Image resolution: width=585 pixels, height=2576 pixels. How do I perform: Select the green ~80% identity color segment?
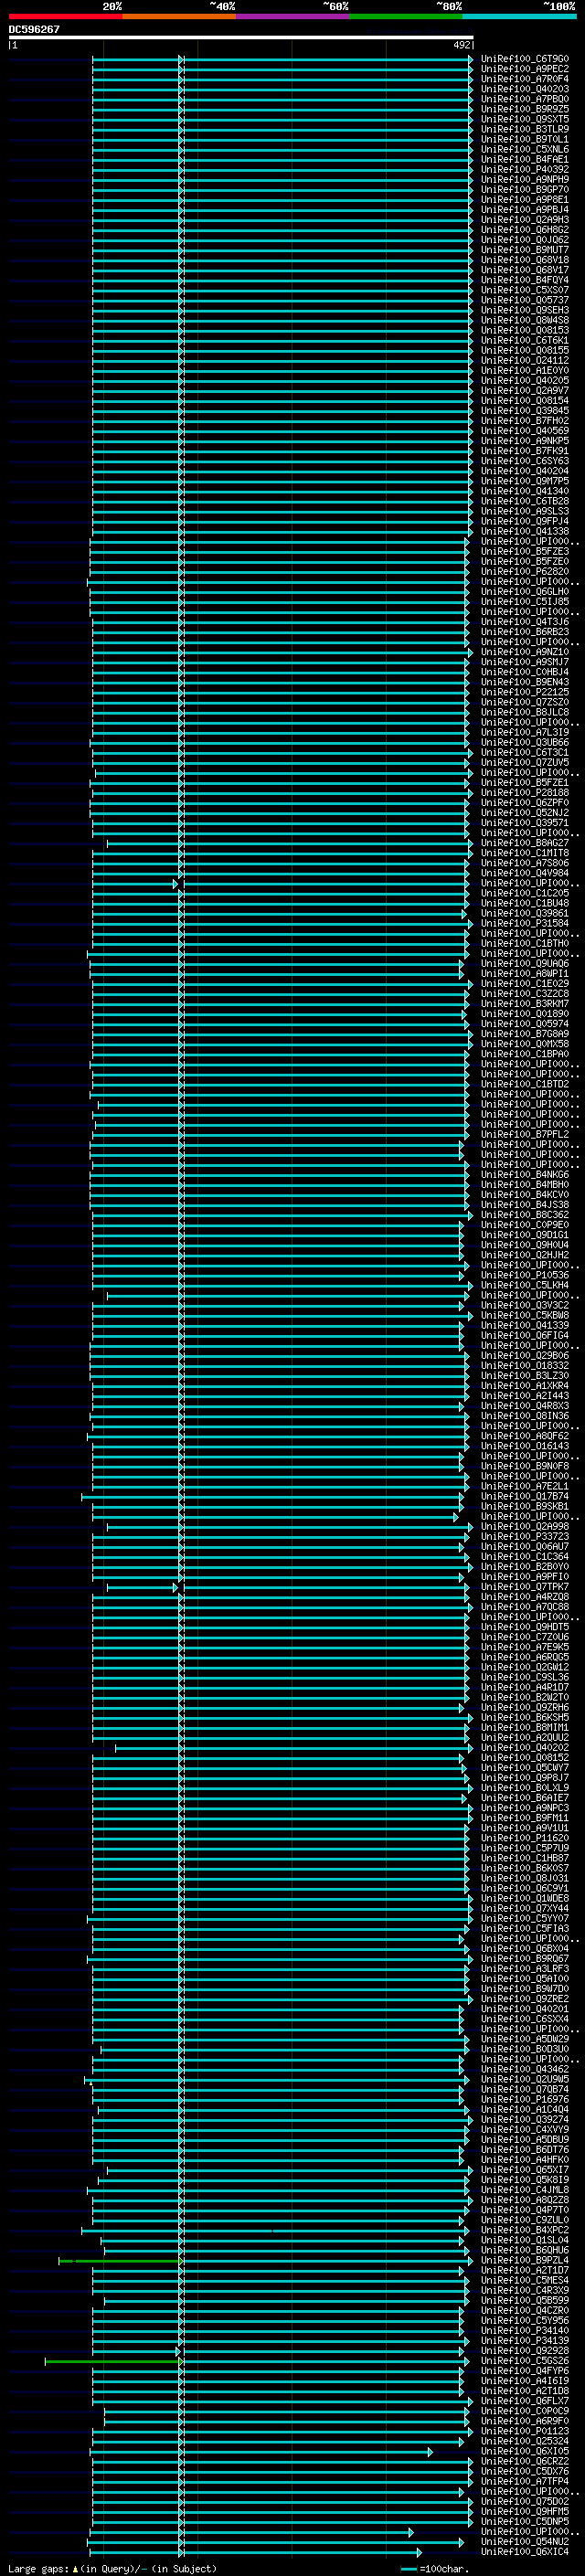tap(406, 16)
